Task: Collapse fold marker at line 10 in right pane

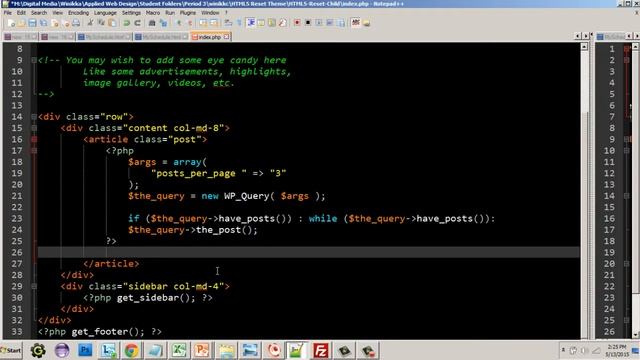Action: point(627,151)
